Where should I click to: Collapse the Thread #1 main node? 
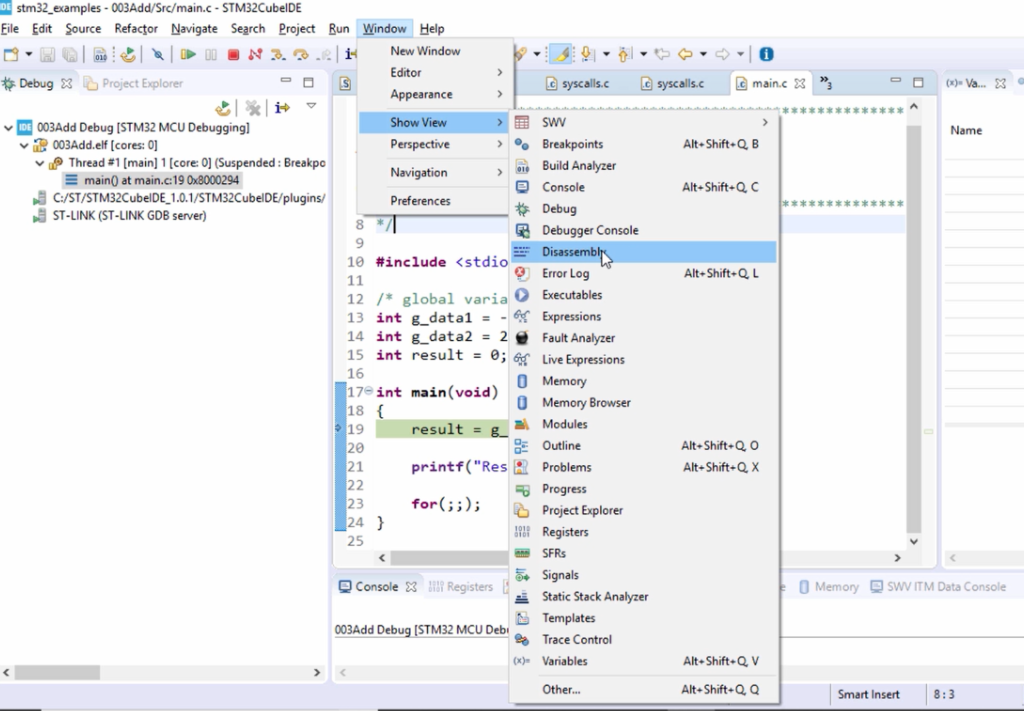(x=40, y=163)
